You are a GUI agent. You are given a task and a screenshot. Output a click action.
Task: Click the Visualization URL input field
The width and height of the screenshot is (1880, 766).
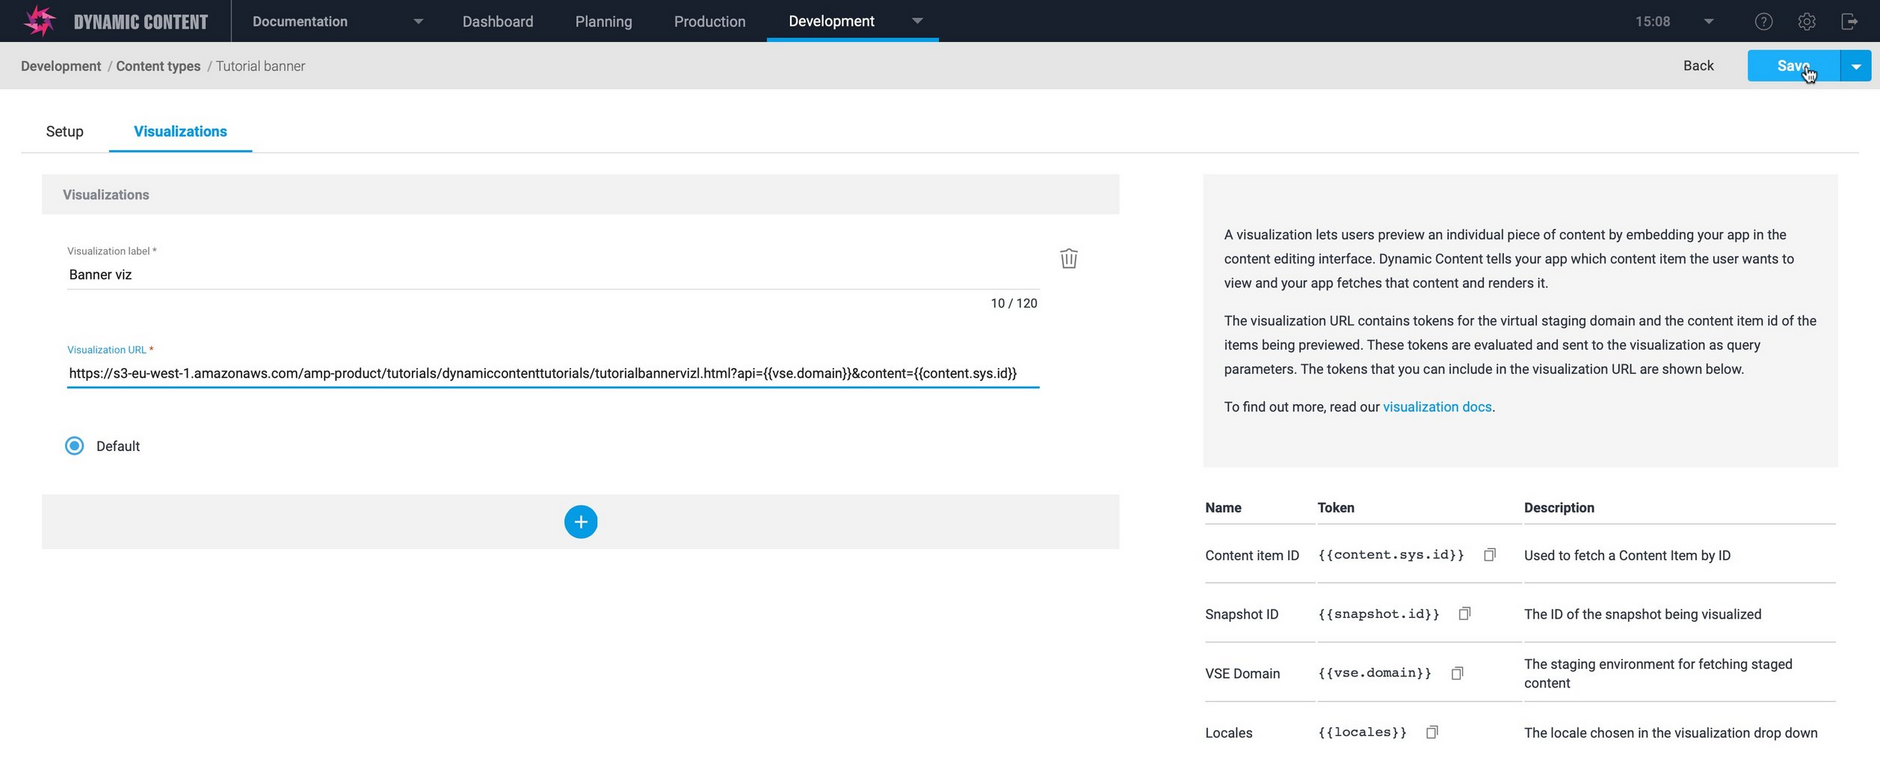[x=553, y=373]
